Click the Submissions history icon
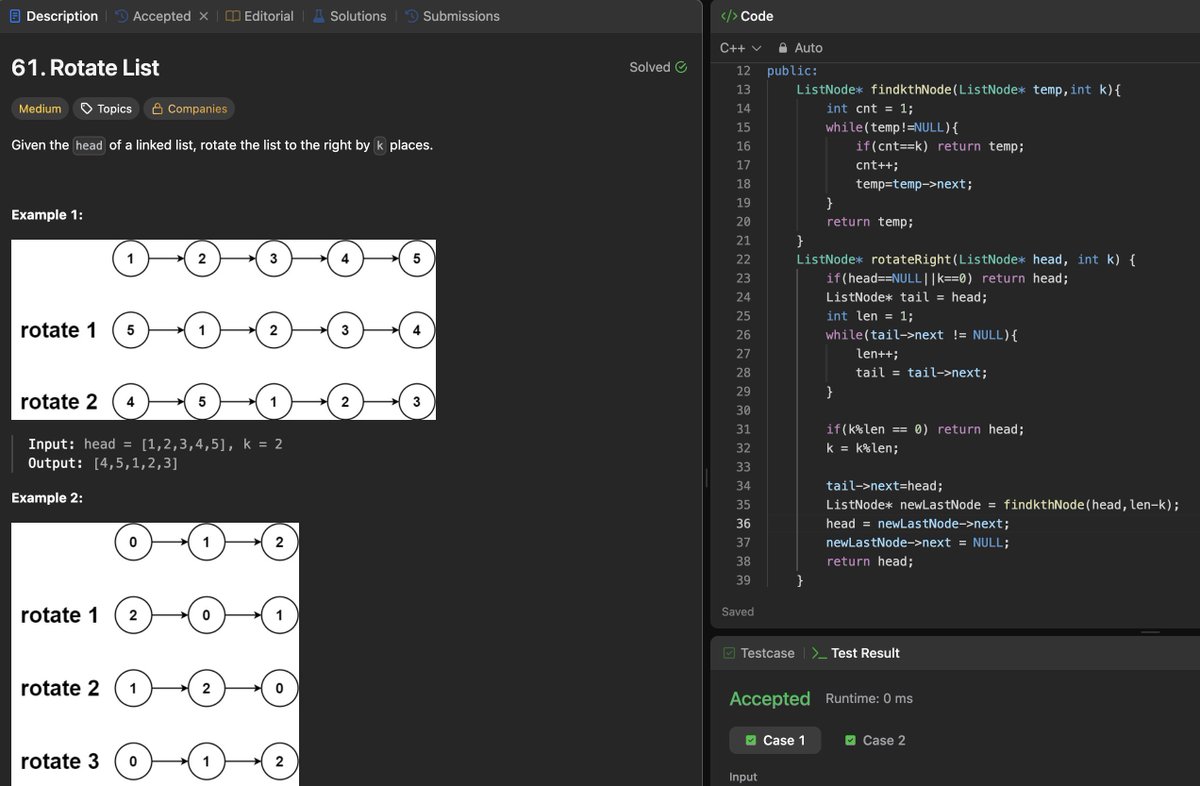This screenshot has height=786, width=1200. tap(412, 16)
